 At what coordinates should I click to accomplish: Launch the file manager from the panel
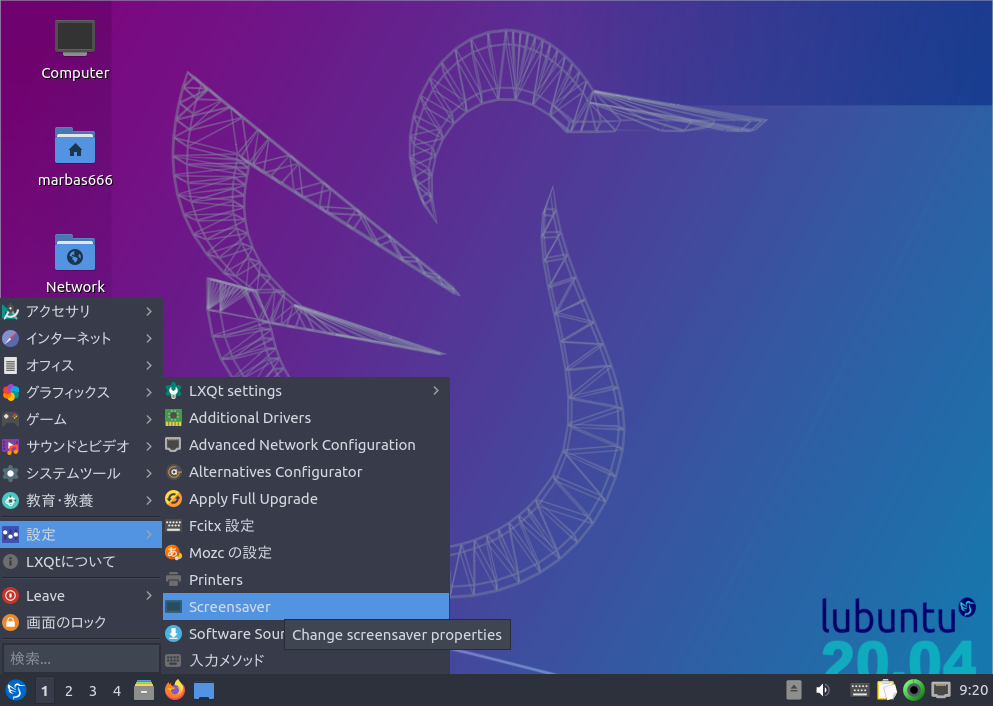(x=144, y=690)
